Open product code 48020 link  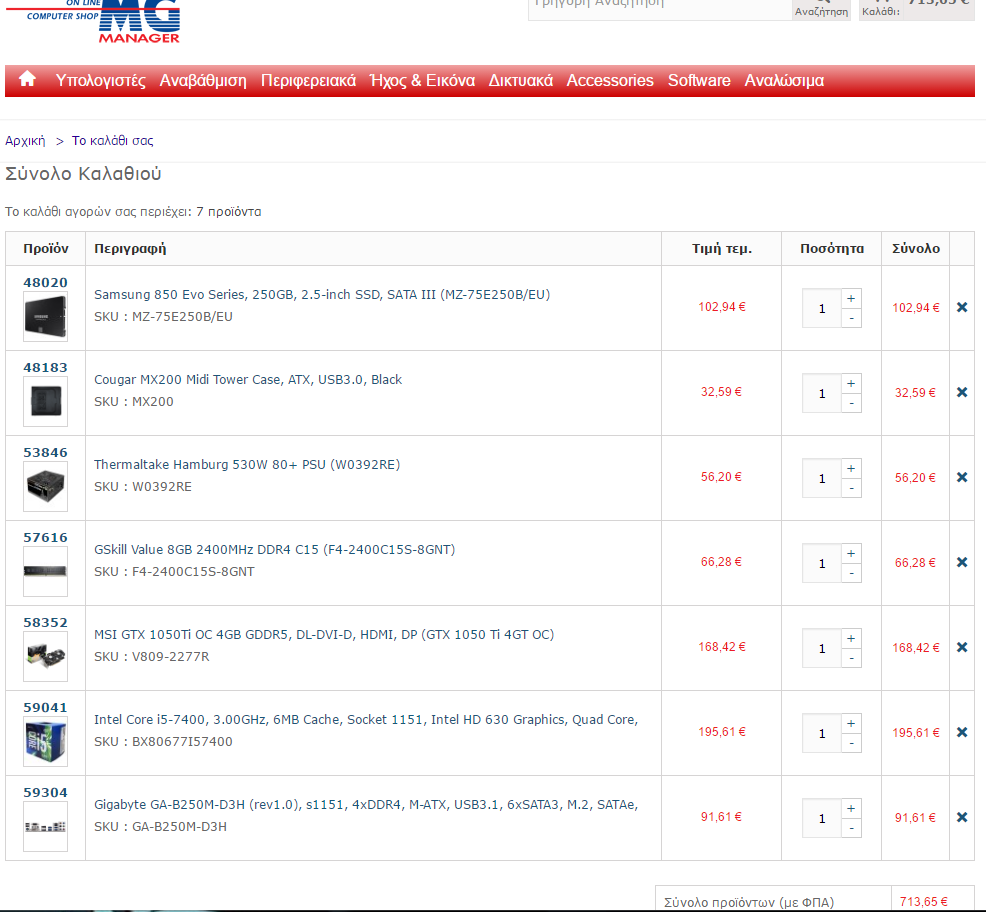(45, 282)
